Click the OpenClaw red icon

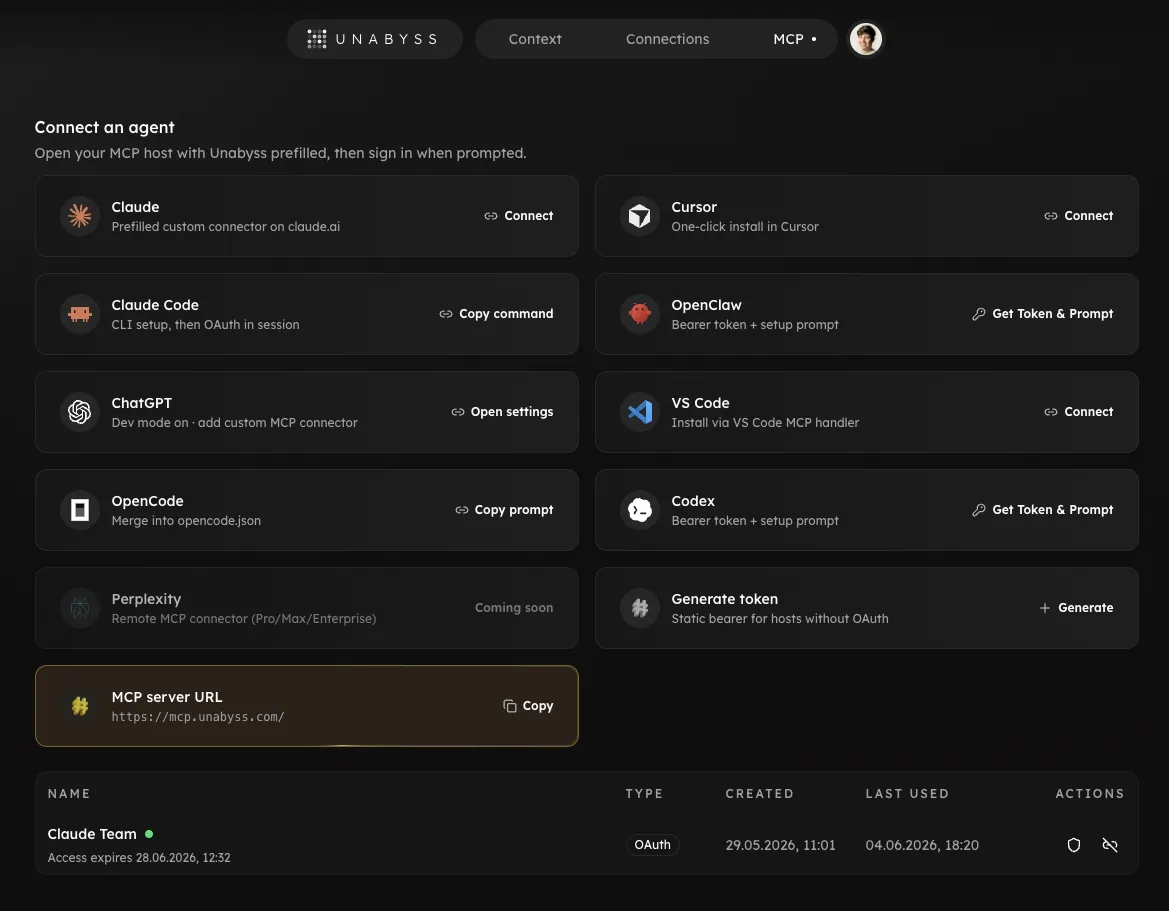click(x=640, y=314)
